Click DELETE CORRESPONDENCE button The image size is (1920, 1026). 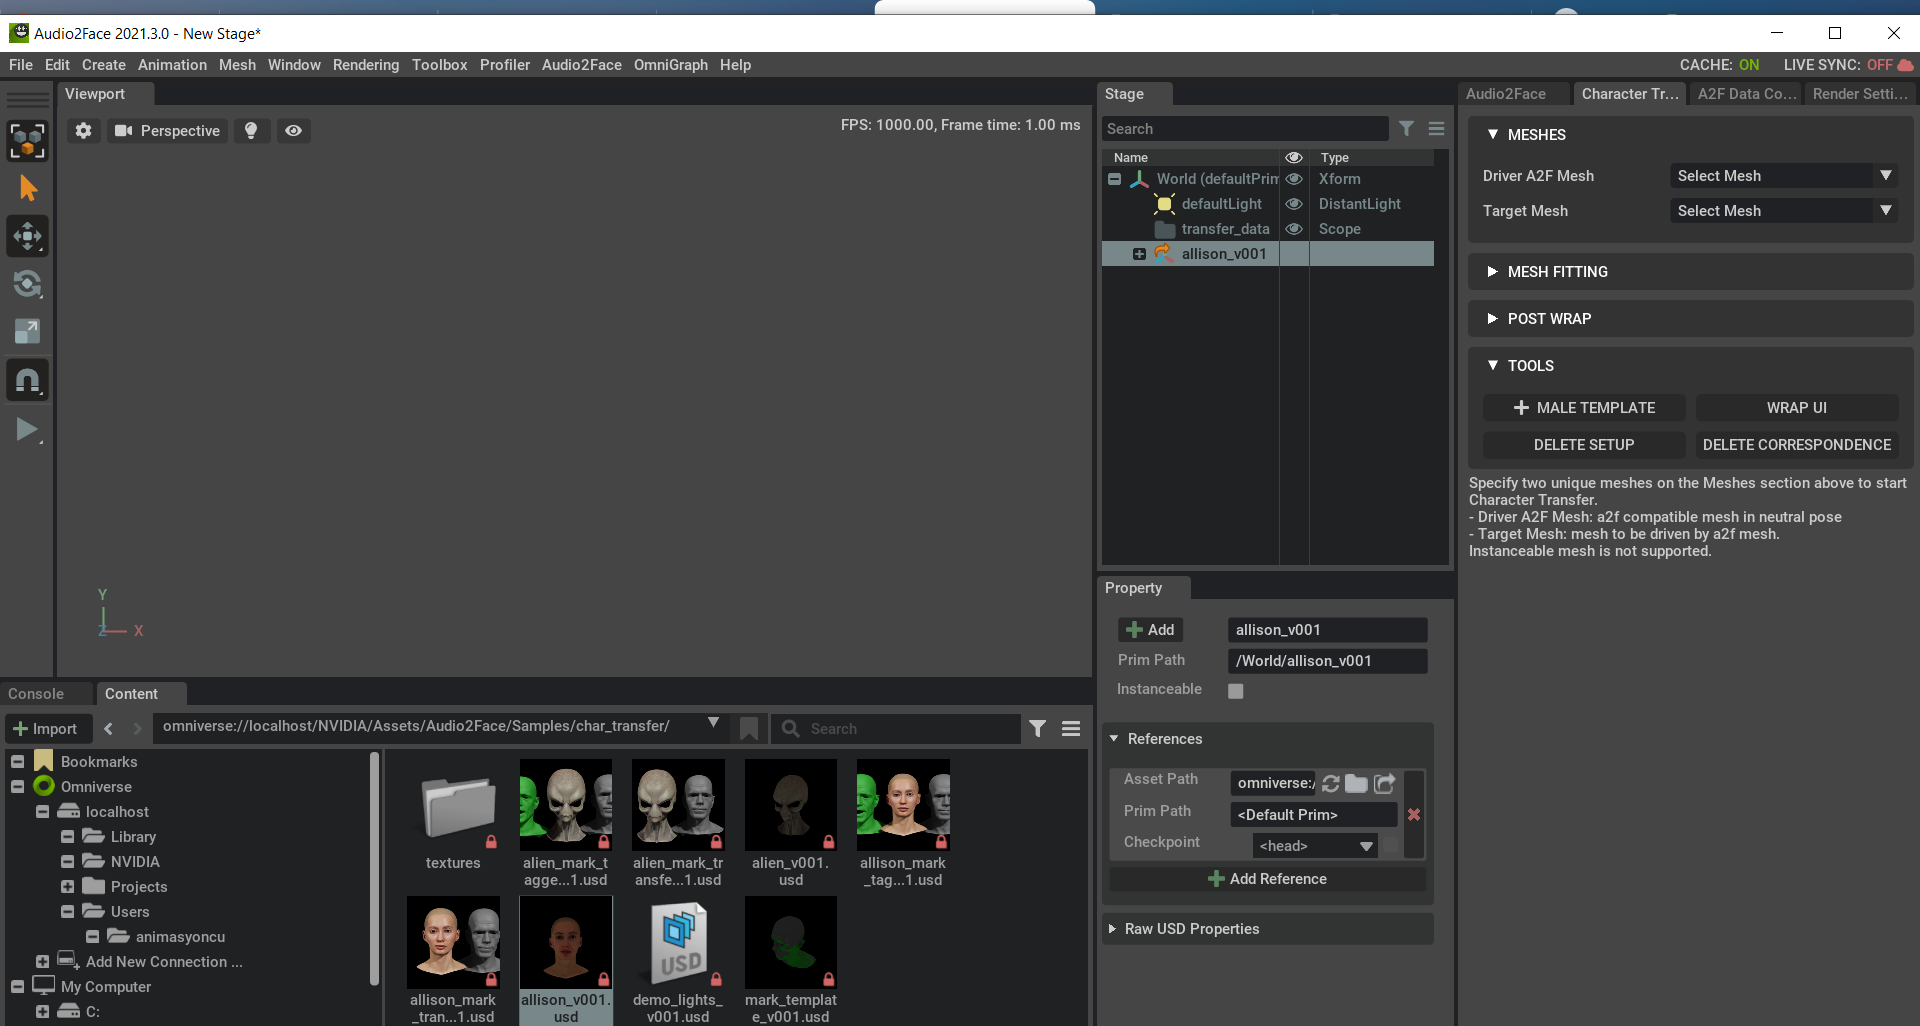1797,445
